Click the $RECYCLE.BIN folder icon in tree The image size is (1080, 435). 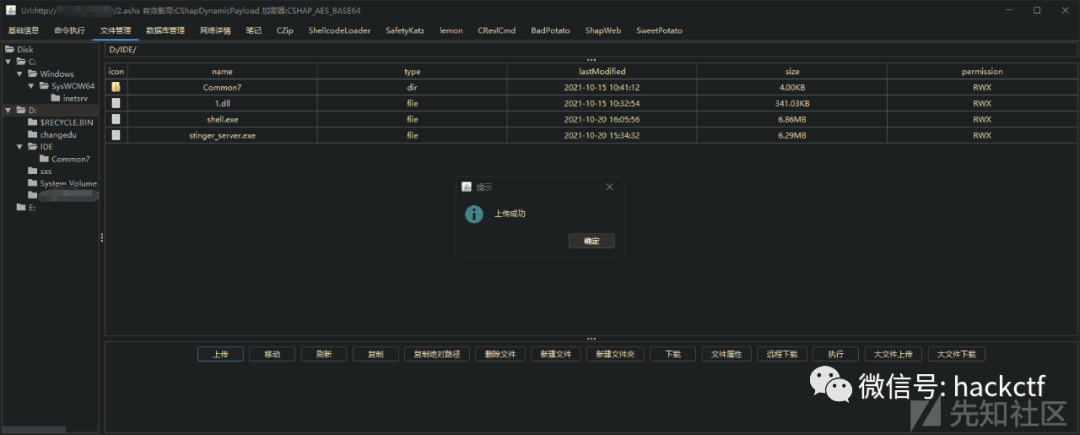pyautogui.click(x=32, y=122)
